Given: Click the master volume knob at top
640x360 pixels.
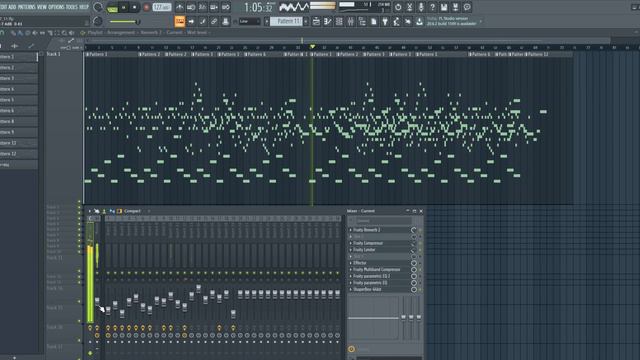Looking at the screenshot, I should 98,7.
